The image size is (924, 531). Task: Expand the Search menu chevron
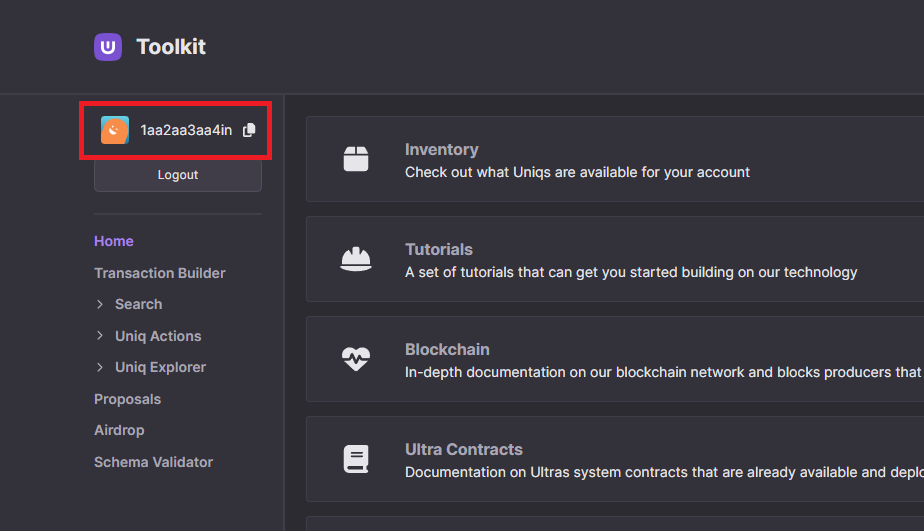[100, 304]
